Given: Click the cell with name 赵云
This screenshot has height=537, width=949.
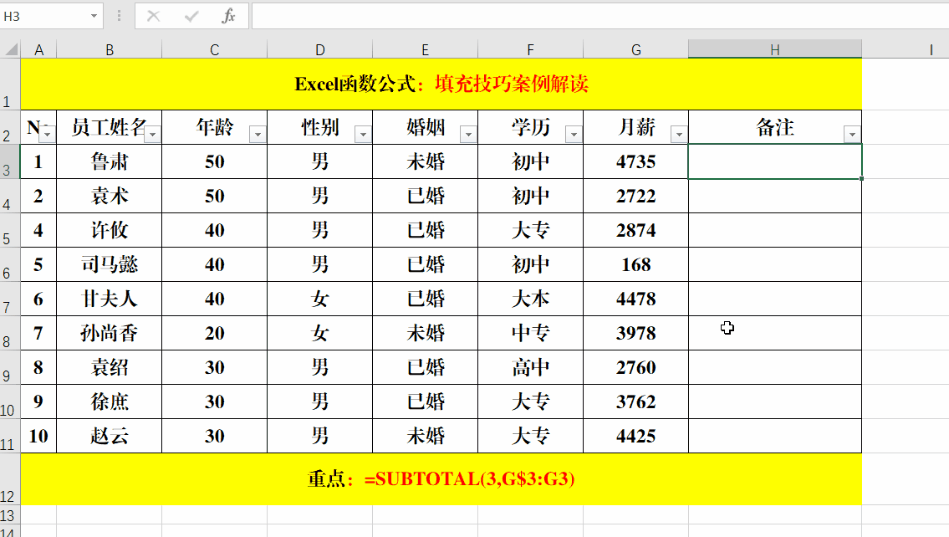Looking at the screenshot, I should [110, 436].
